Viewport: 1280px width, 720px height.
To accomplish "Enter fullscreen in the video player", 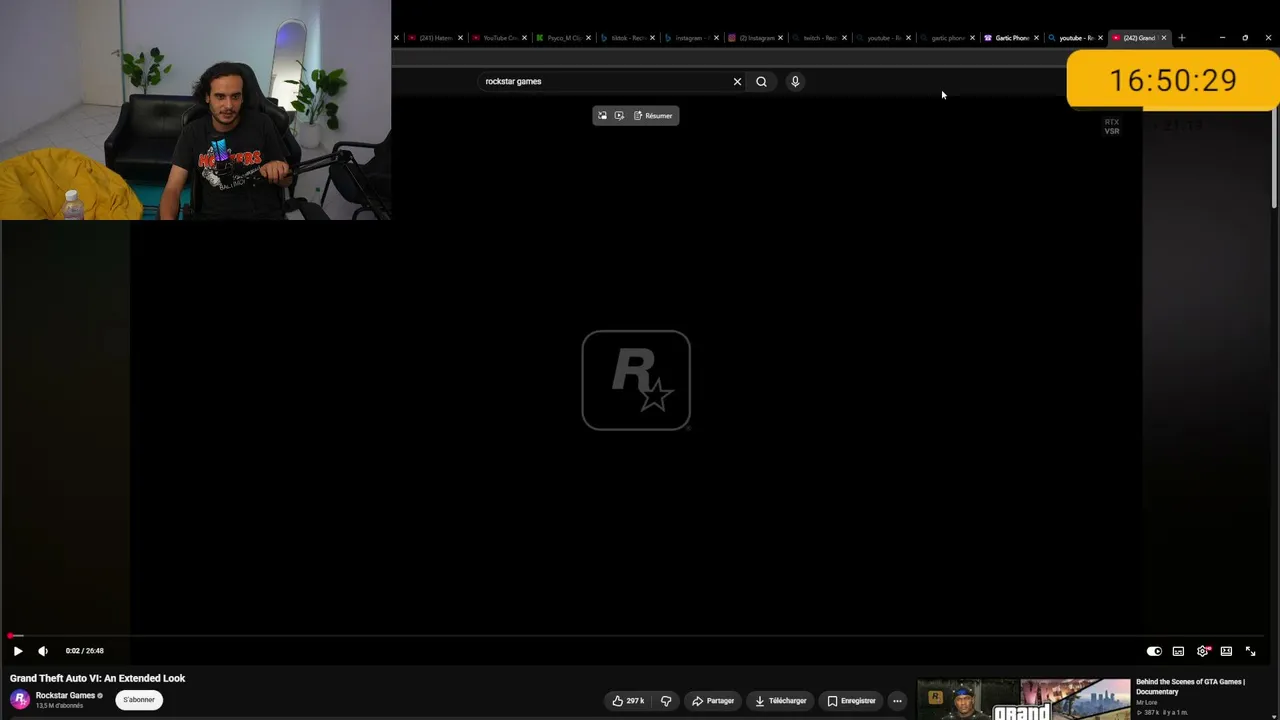I will coord(1250,651).
